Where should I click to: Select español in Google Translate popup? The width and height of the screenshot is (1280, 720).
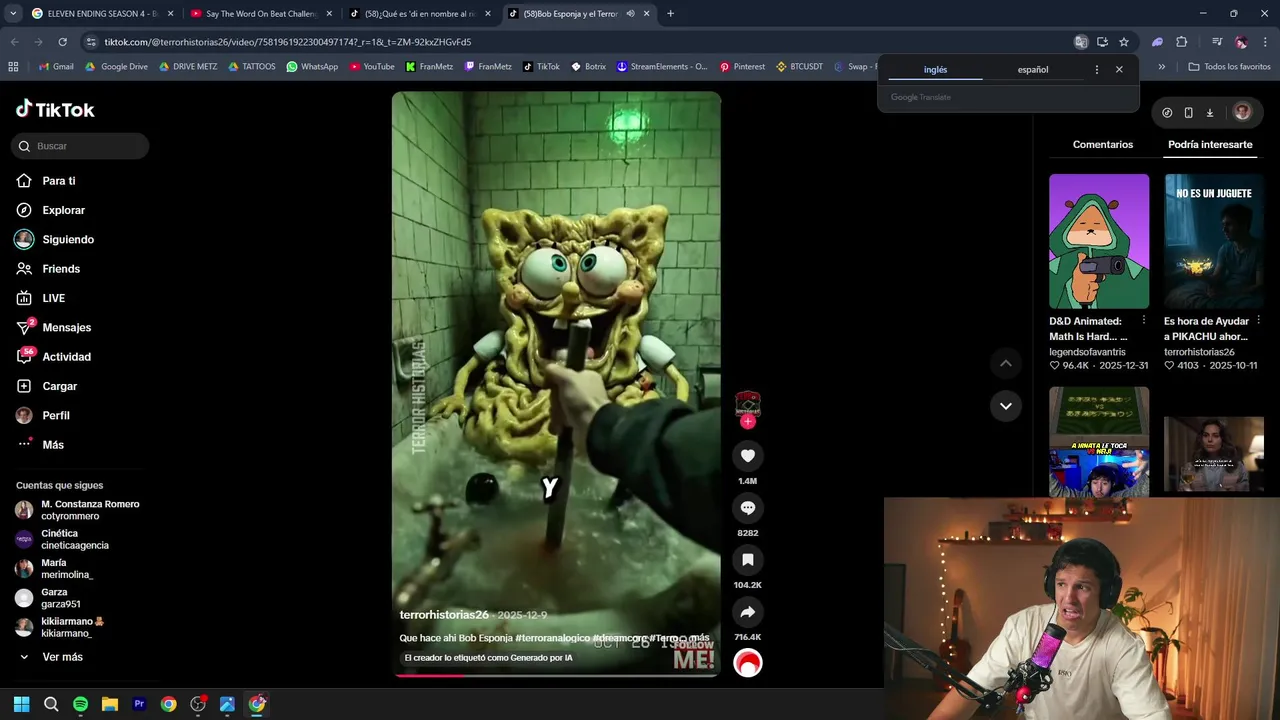click(x=1033, y=70)
